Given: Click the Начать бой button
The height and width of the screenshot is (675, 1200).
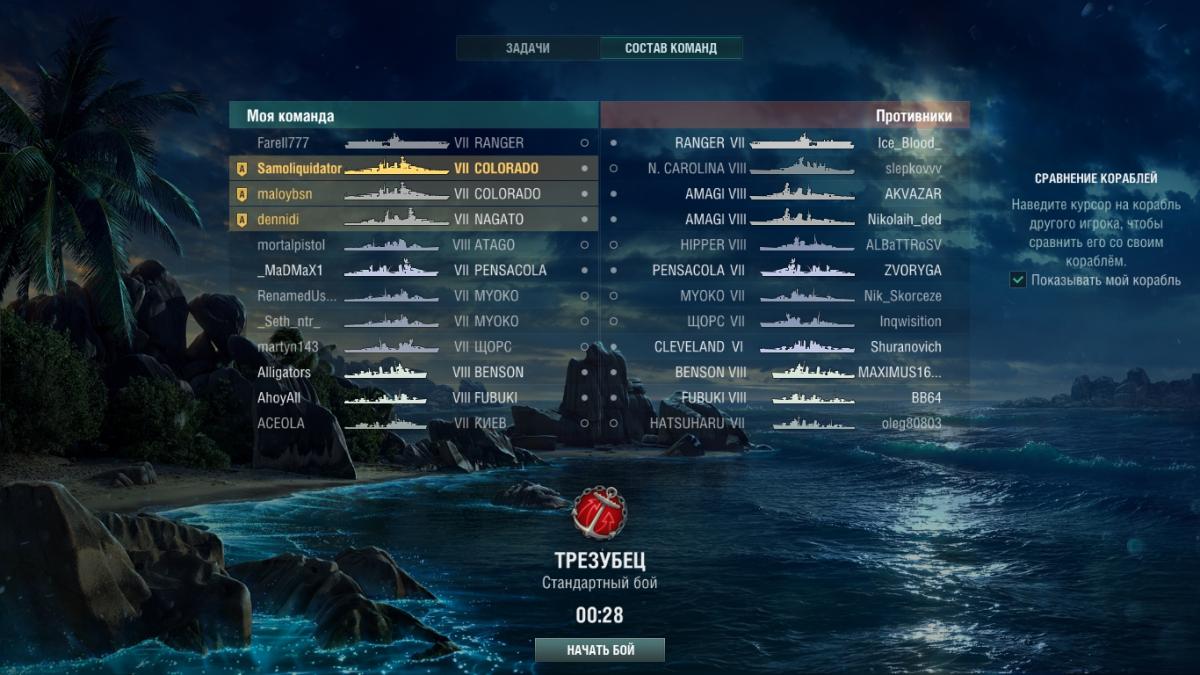Looking at the screenshot, I should click(600, 650).
